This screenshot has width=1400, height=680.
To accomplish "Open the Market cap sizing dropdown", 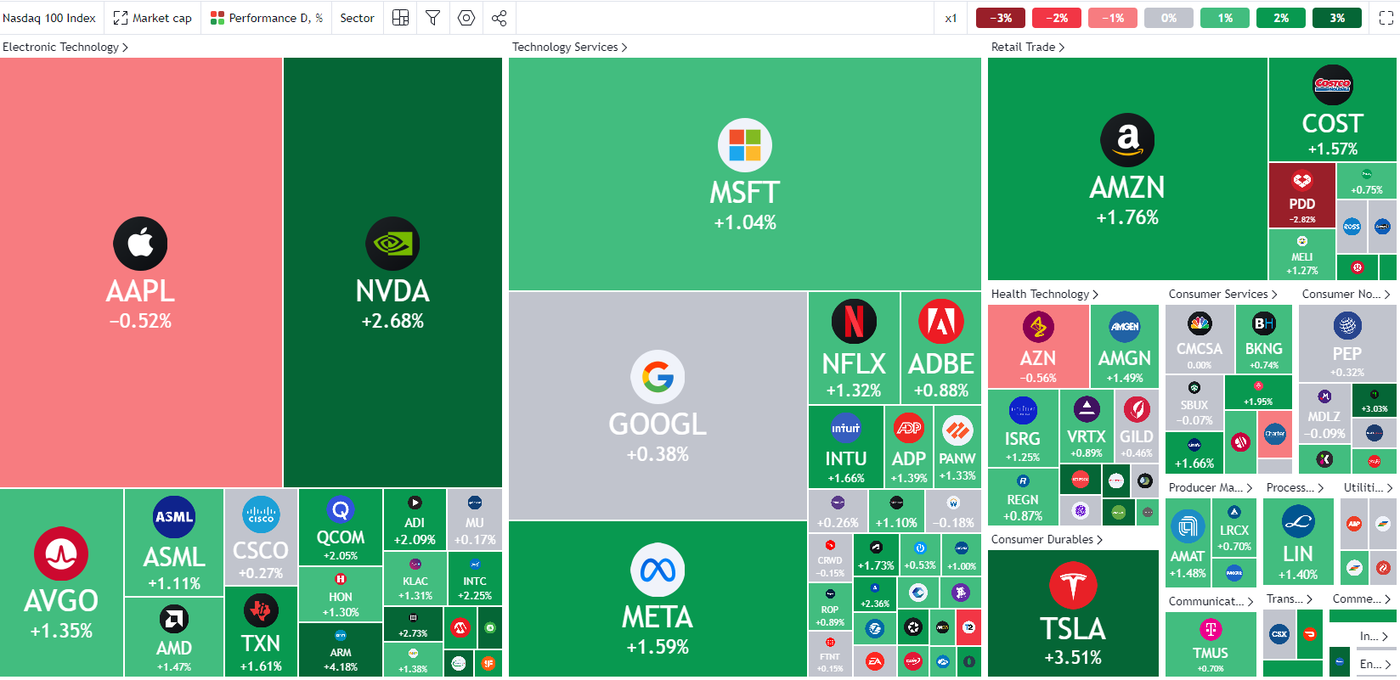I will [x=152, y=18].
